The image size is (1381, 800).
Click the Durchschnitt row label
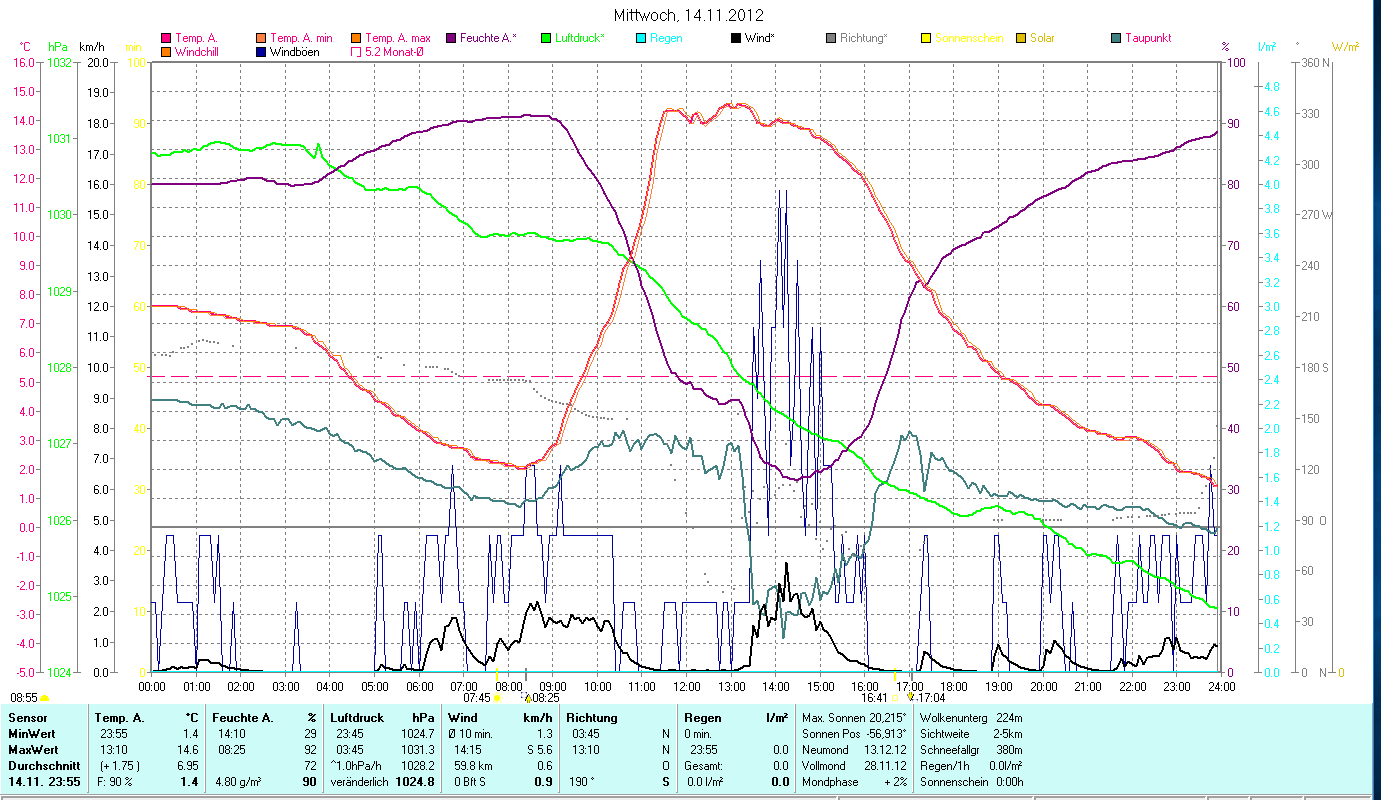point(42,765)
